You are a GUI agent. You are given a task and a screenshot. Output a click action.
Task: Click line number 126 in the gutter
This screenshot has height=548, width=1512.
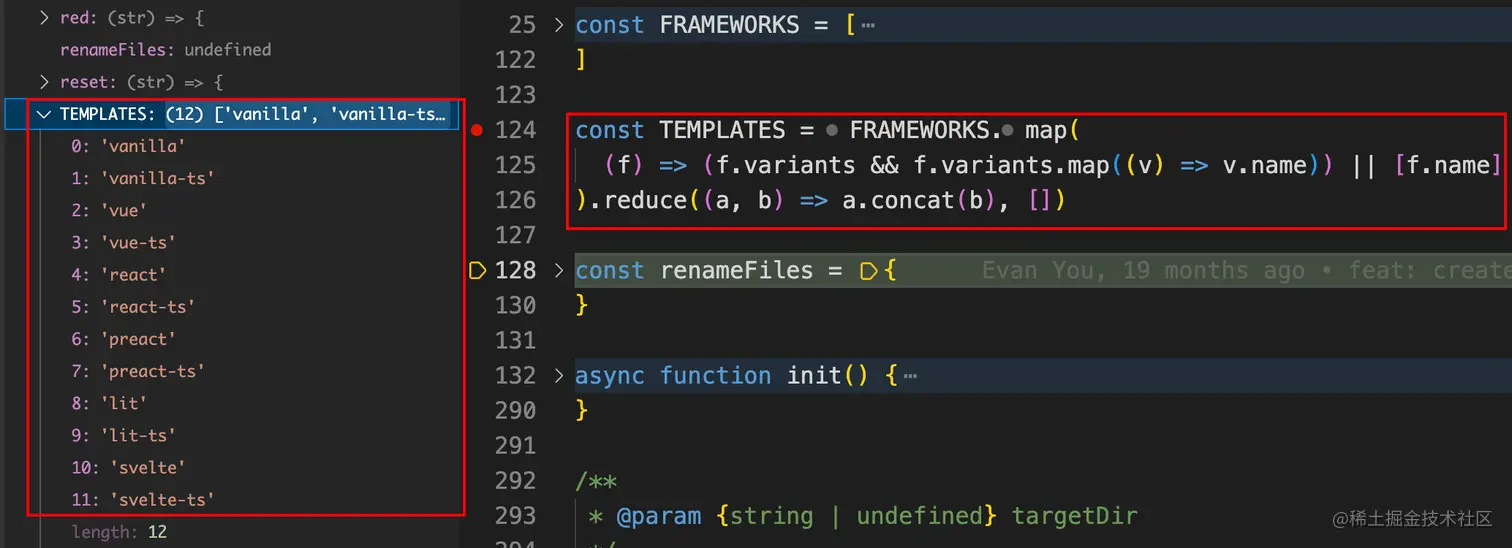[x=516, y=200]
